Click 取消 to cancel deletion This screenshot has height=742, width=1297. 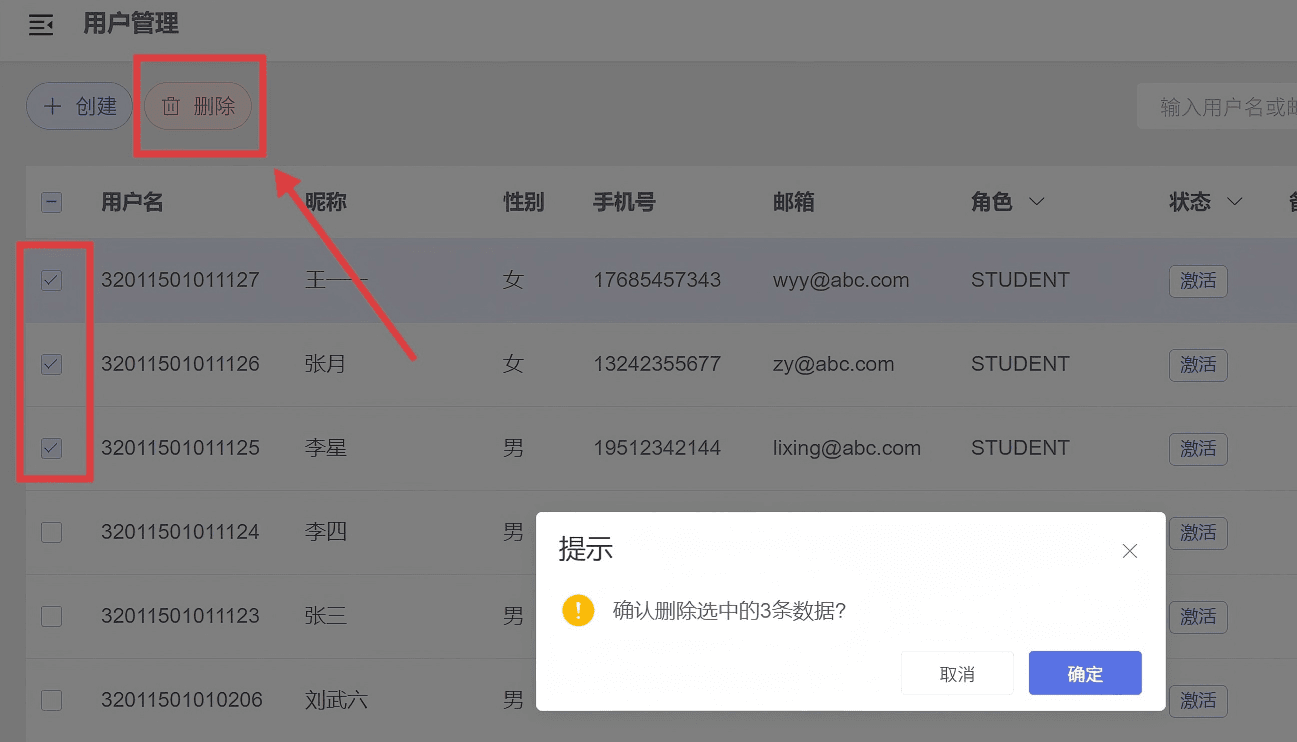point(957,674)
